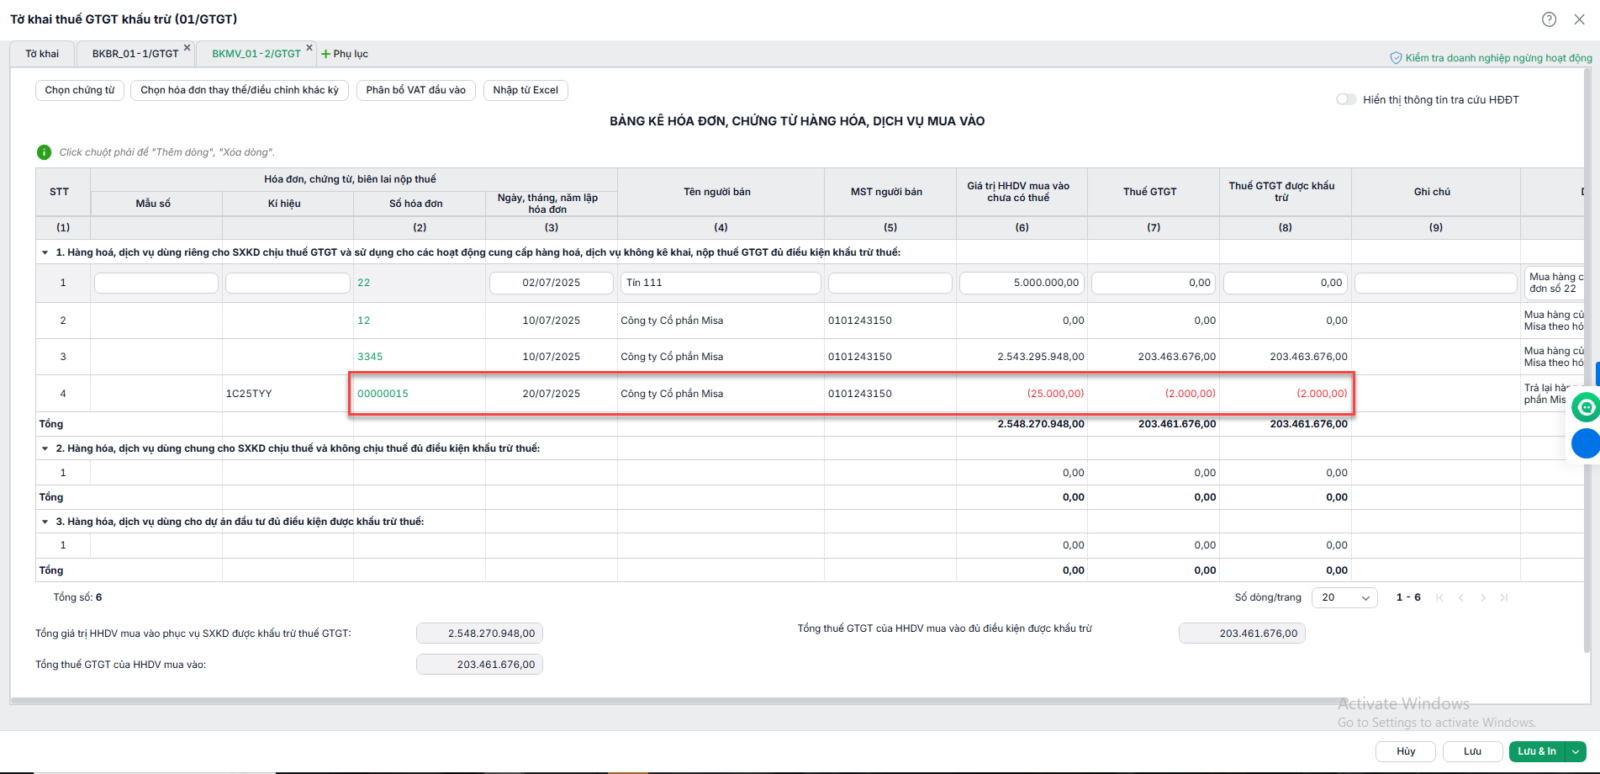Open invoice number 12 link

(364, 320)
